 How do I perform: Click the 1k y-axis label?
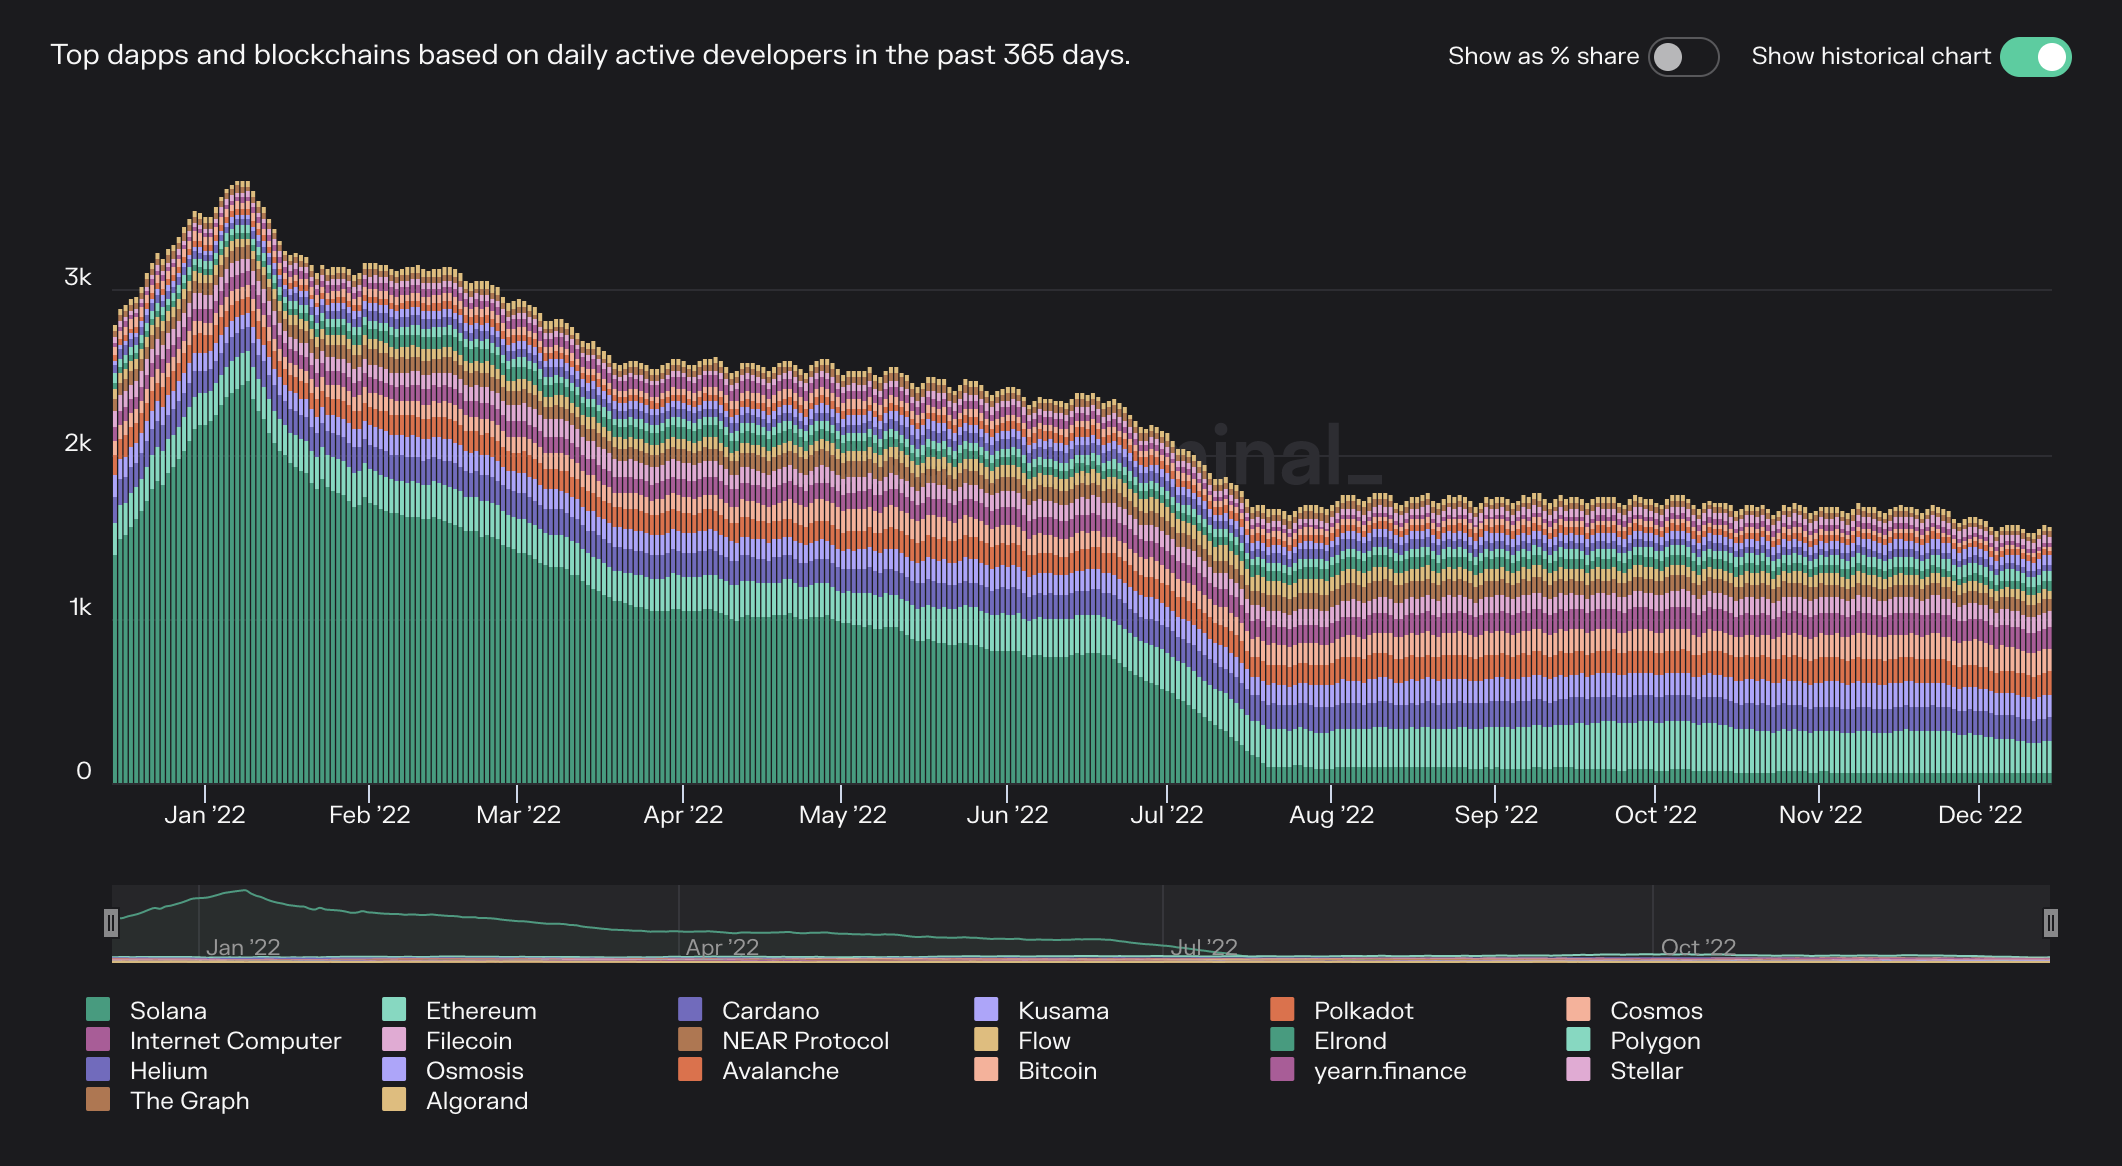80,607
